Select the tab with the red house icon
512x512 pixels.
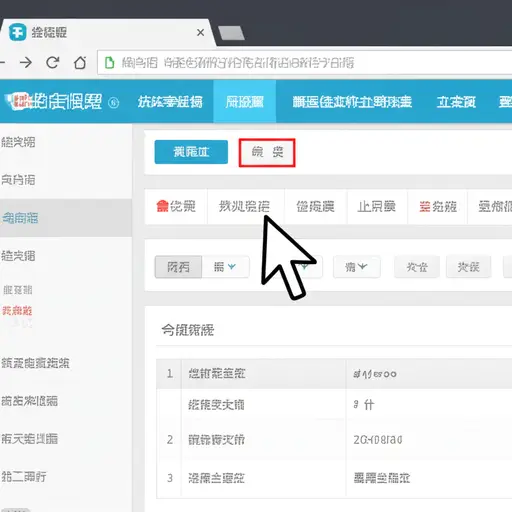tap(176, 206)
